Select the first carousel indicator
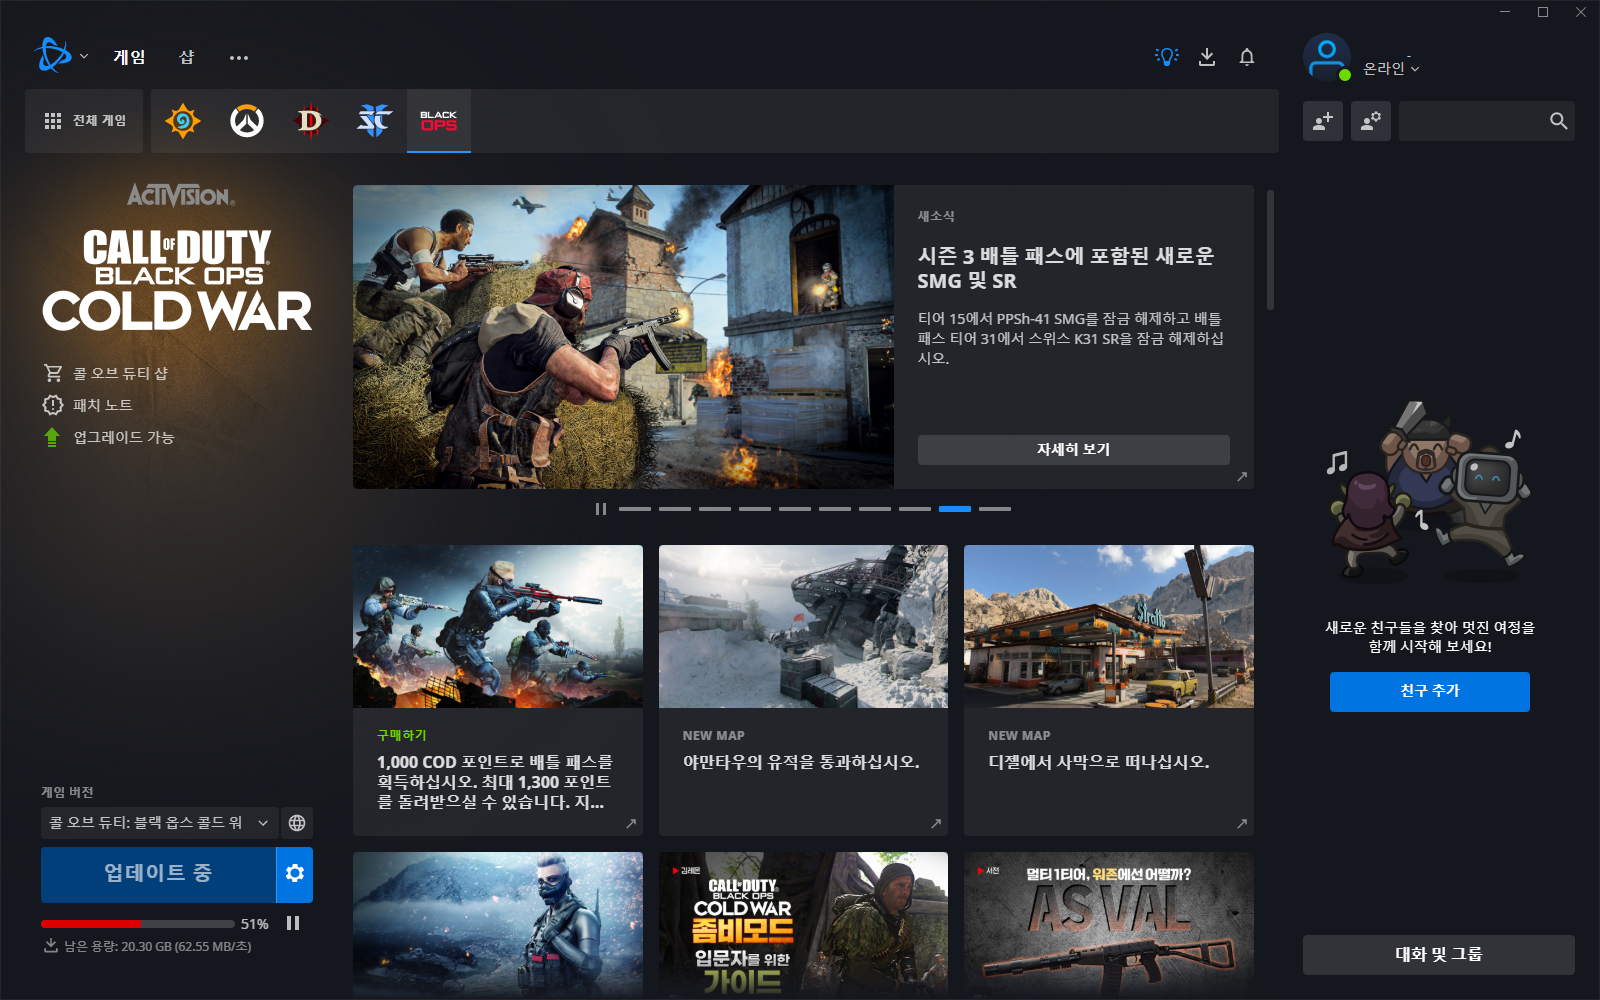The height and width of the screenshot is (1000, 1600). [634, 509]
